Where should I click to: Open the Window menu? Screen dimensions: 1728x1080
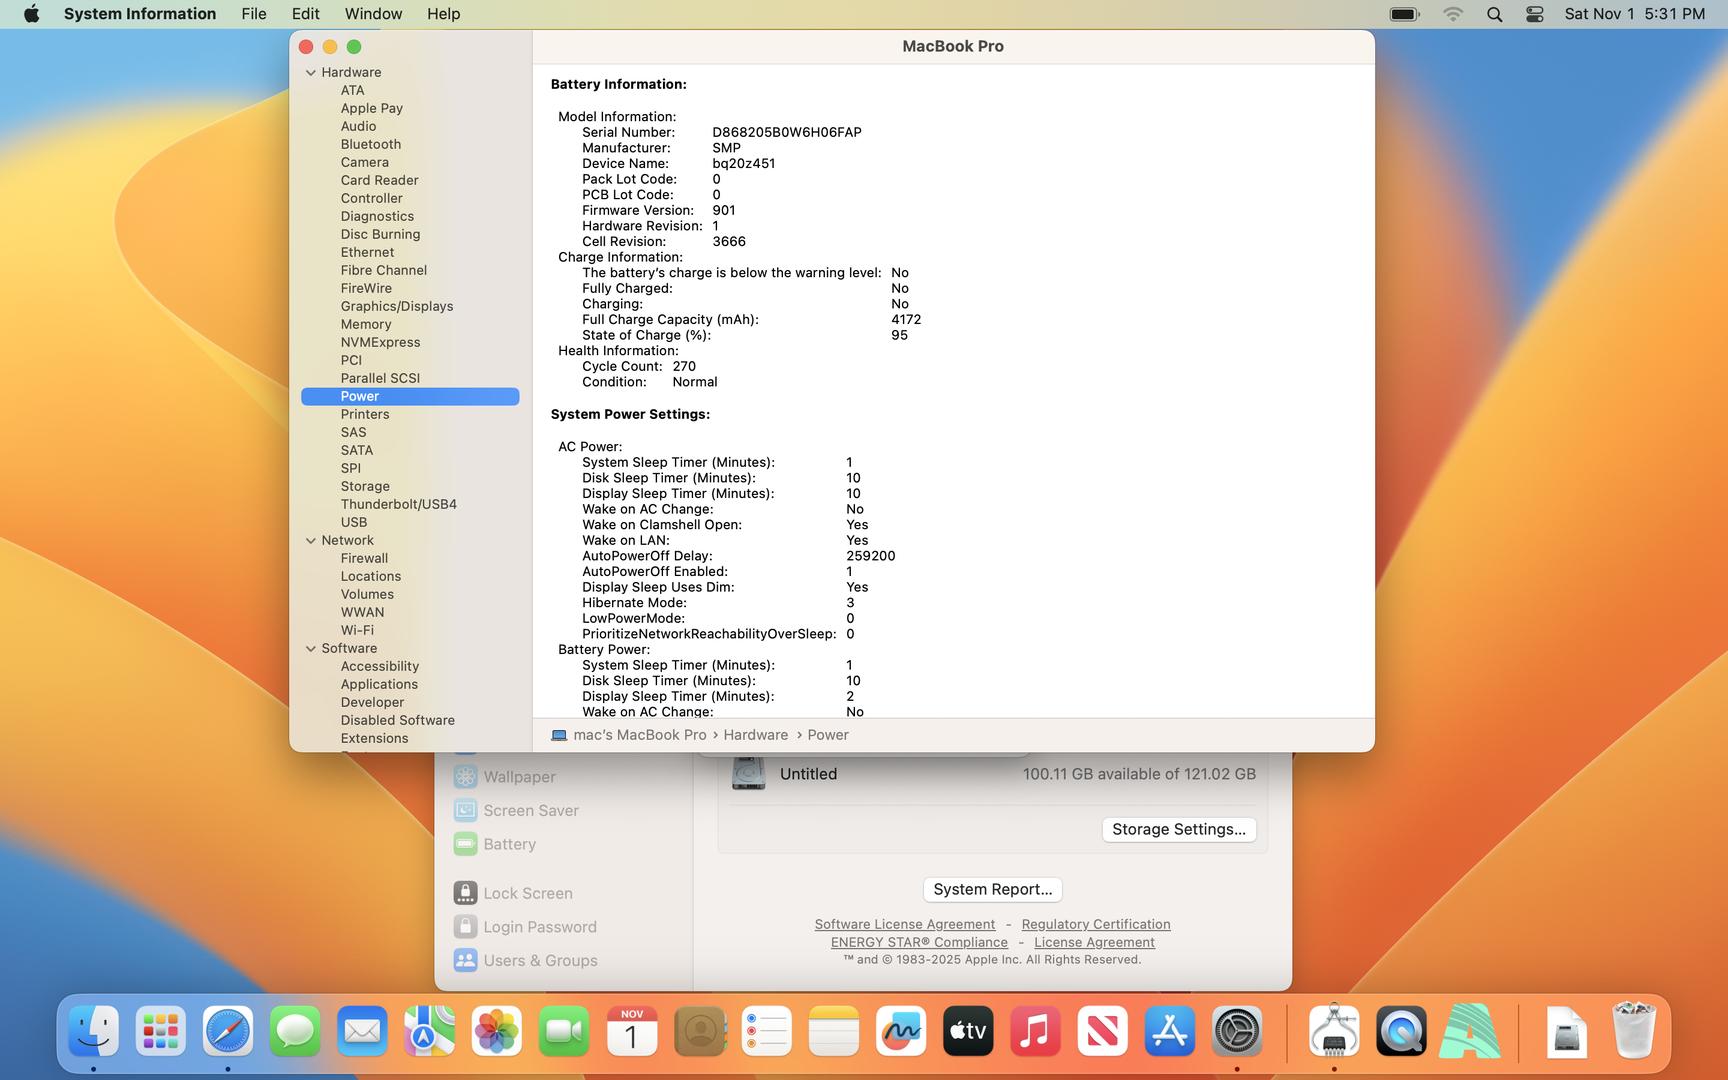(373, 14)
